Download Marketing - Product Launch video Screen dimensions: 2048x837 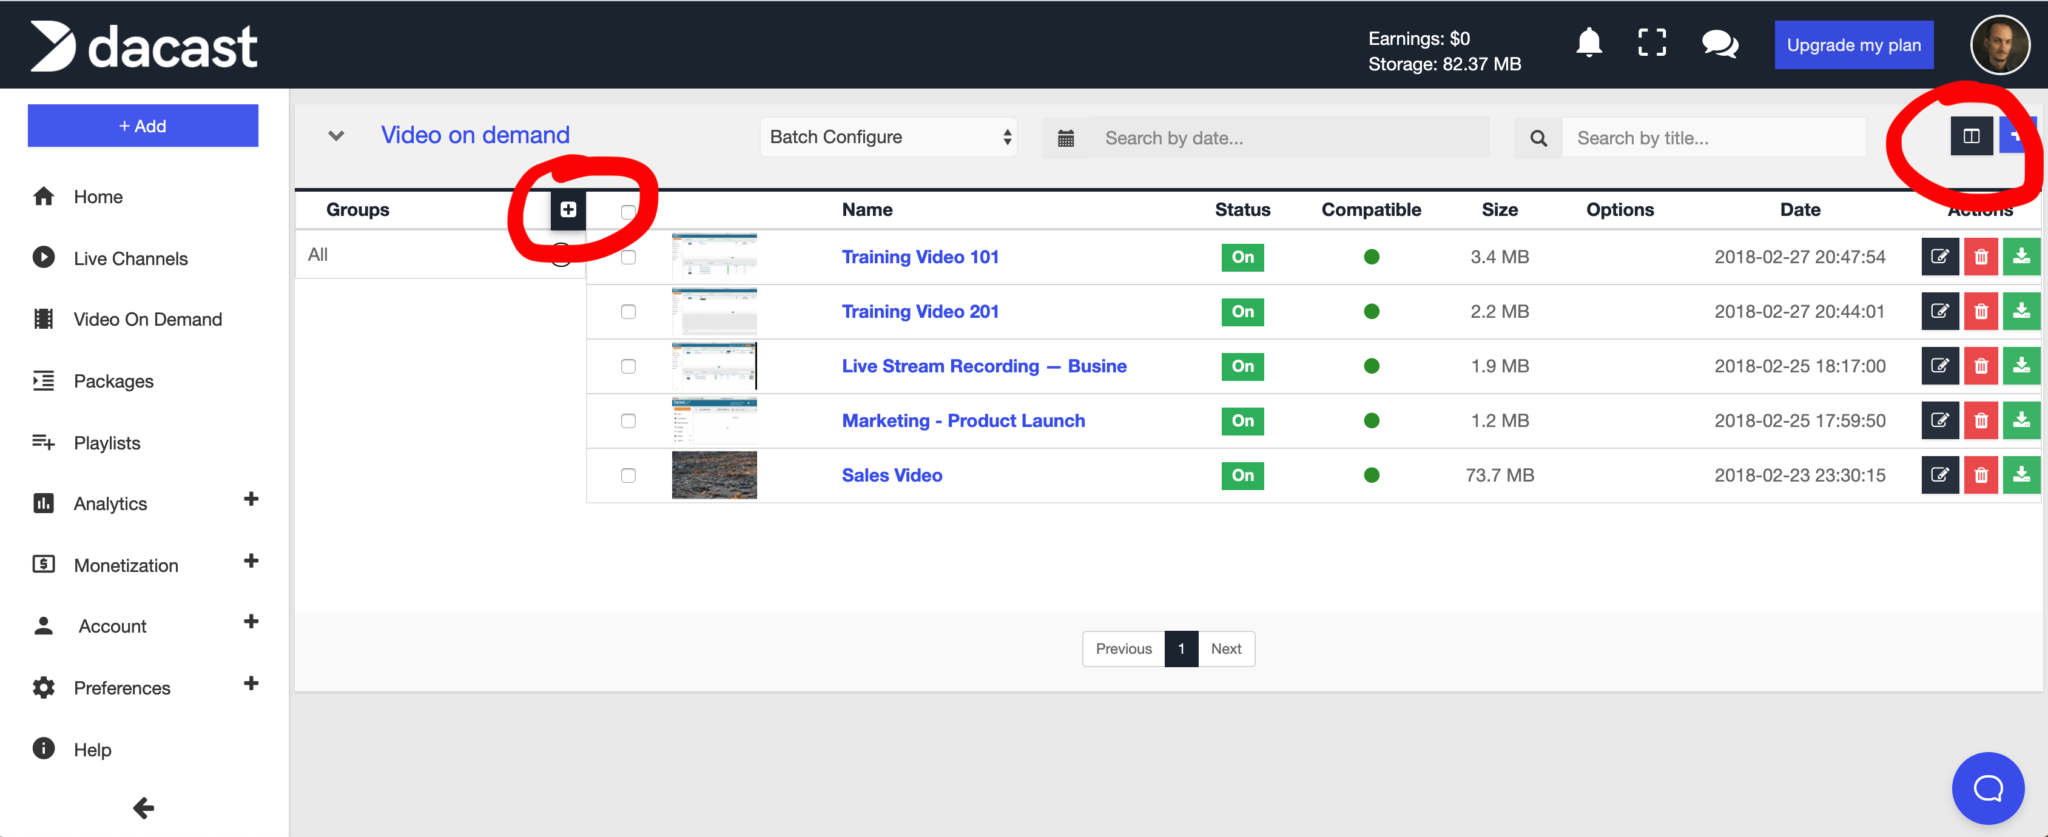coord(2021,421)
